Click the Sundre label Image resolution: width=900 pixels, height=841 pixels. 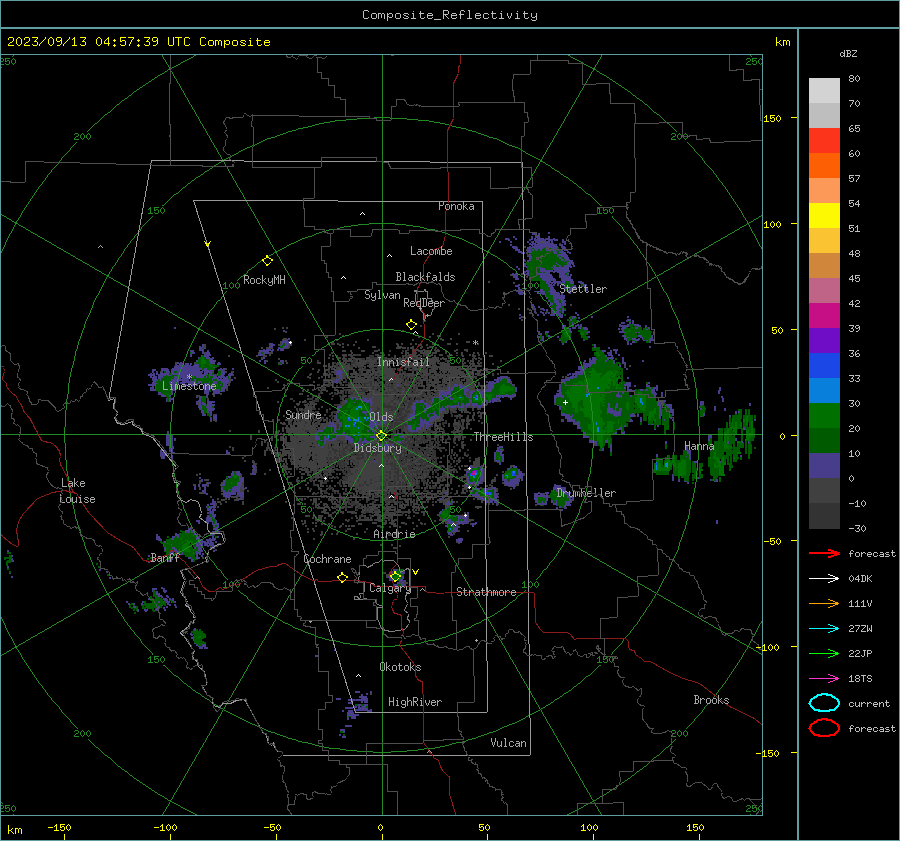coord(303,414)
